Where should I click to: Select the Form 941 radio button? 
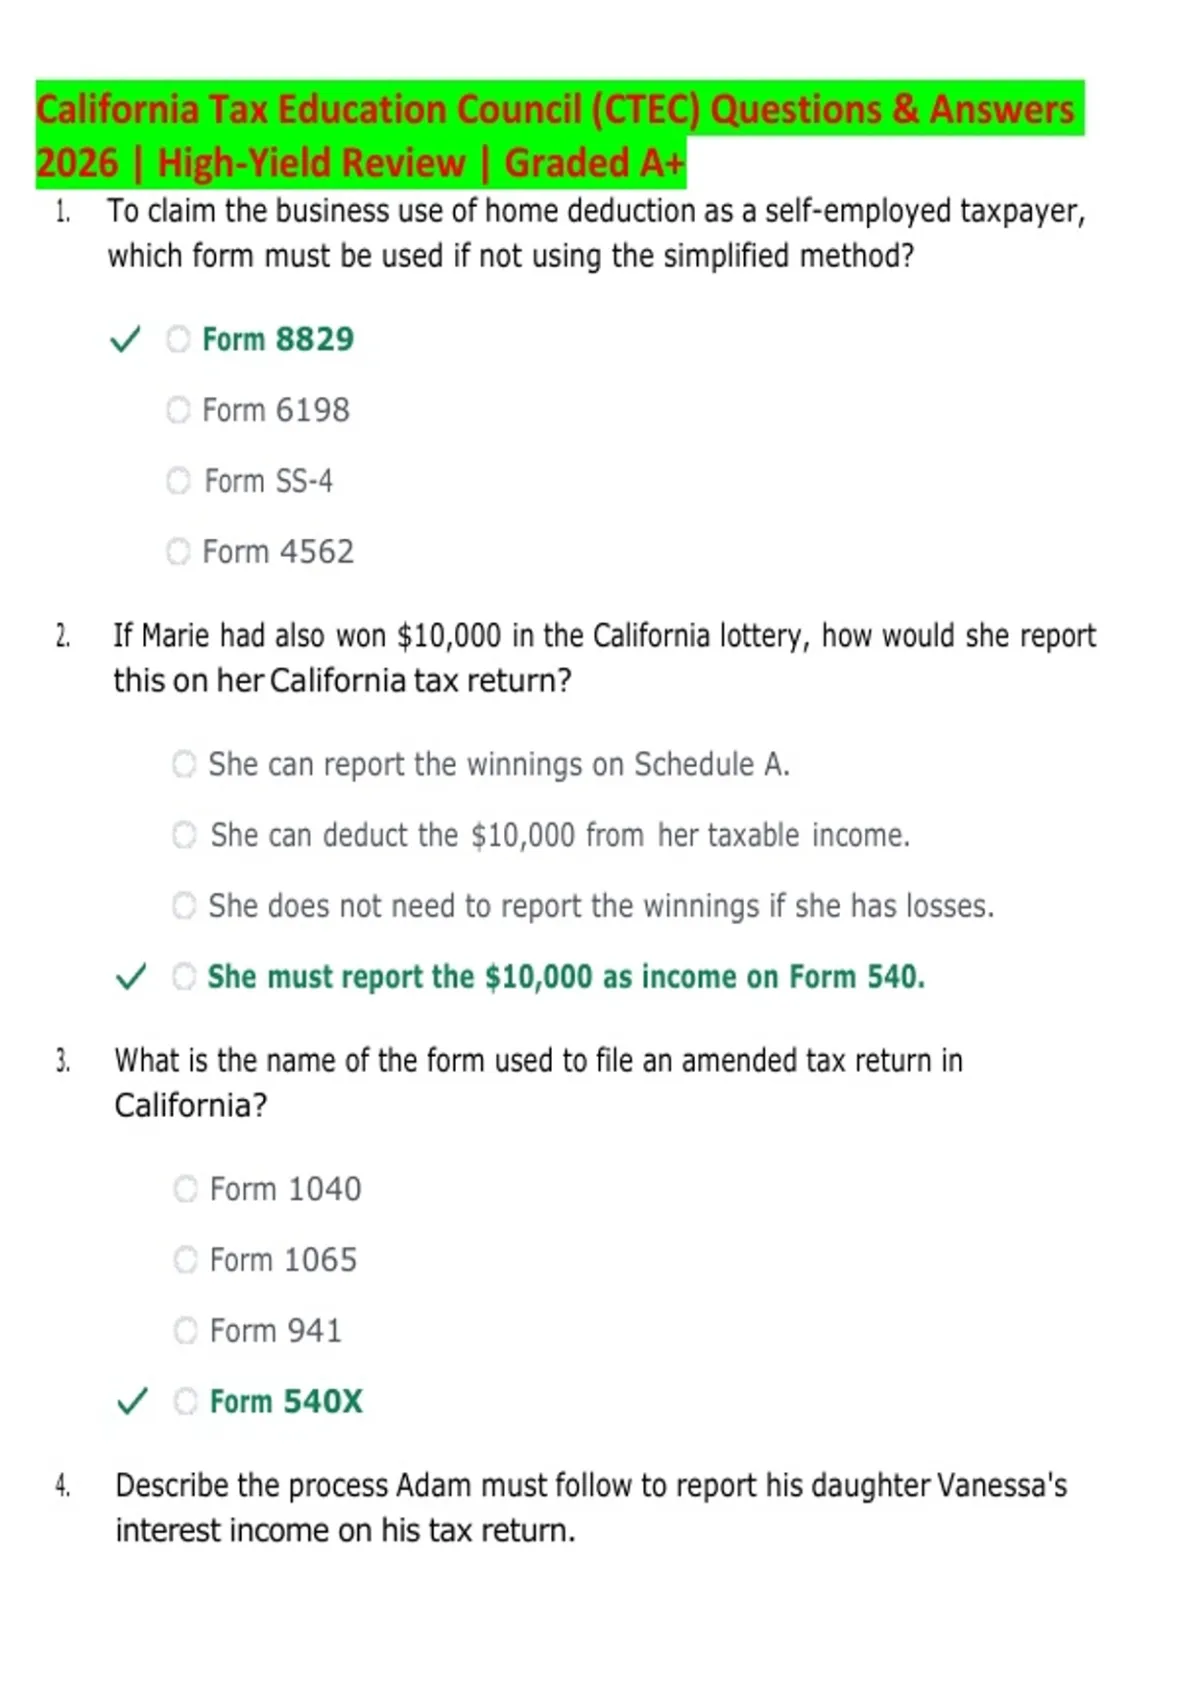click(186, 1331)
